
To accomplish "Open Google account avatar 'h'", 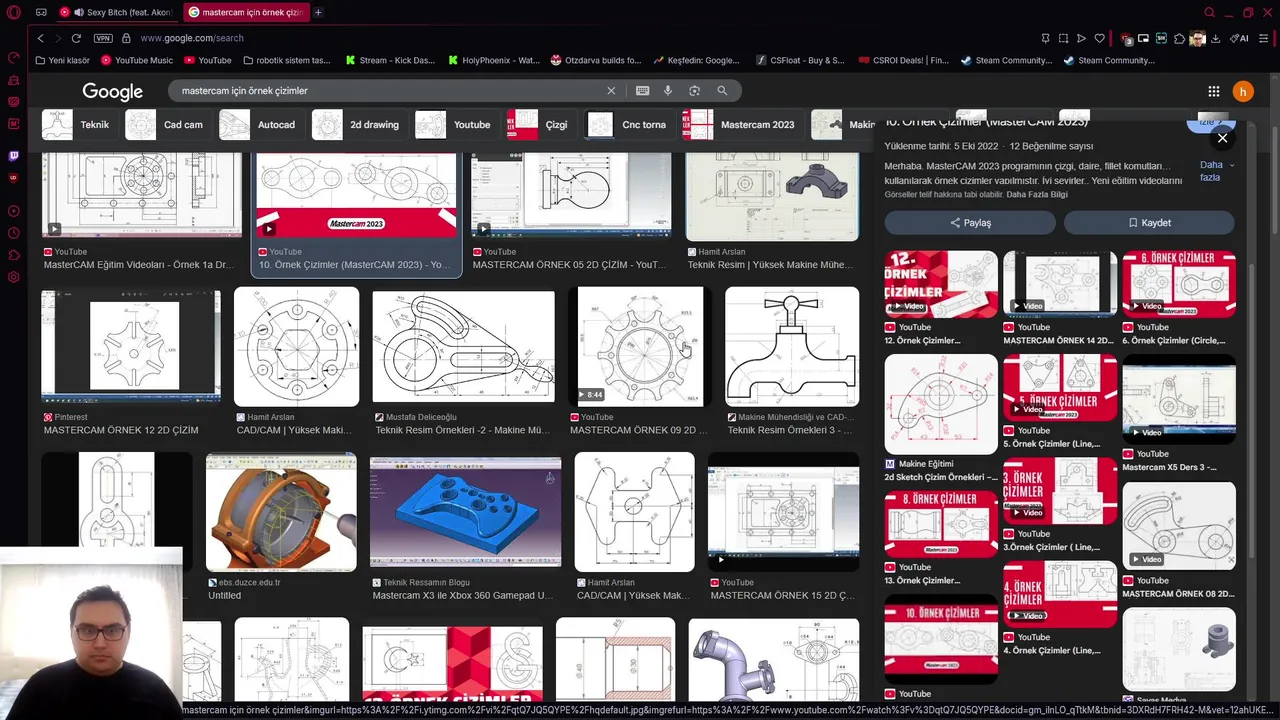I will pos(1243,91).
